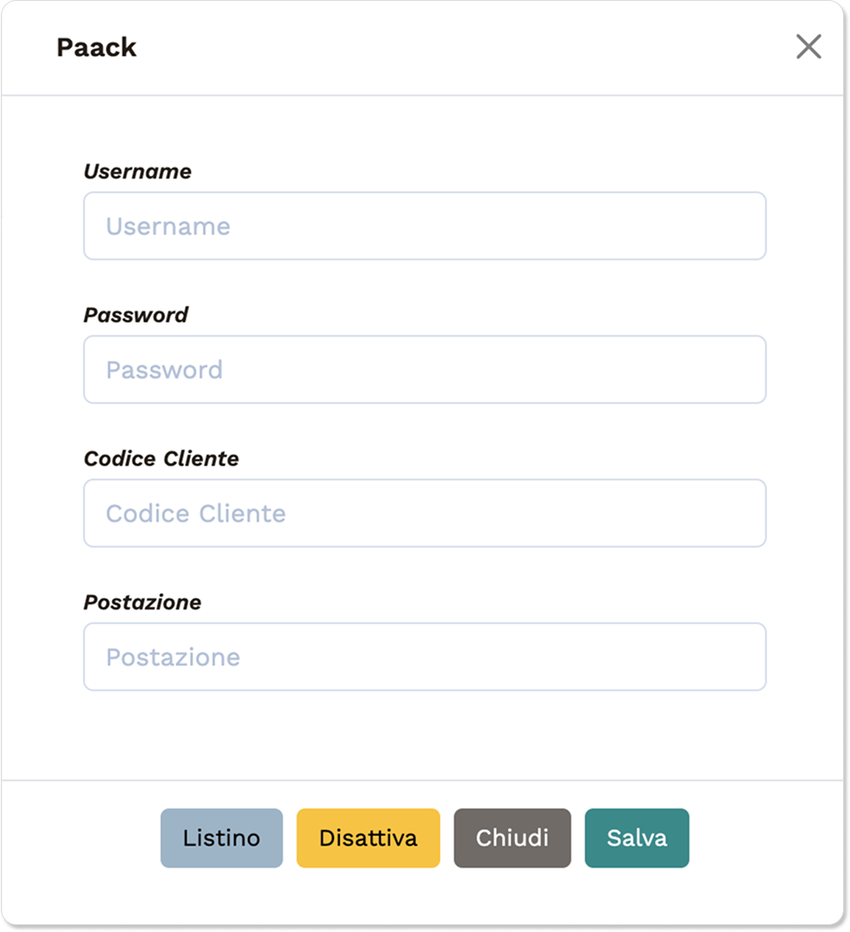The image size is (850, 932).
Task: Click the Postazione label above the field
Action: coord(142,603)
